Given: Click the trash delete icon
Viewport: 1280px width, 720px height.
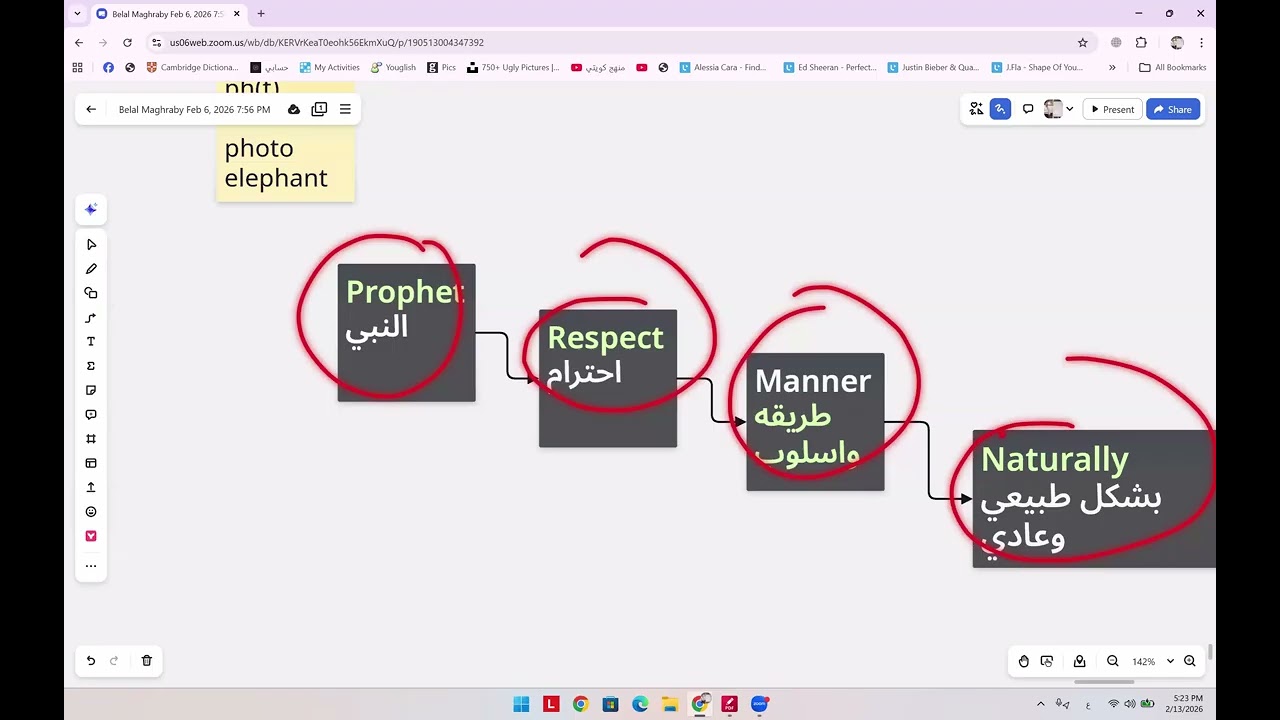Looking at the screenshot, I should coord(146,661).
